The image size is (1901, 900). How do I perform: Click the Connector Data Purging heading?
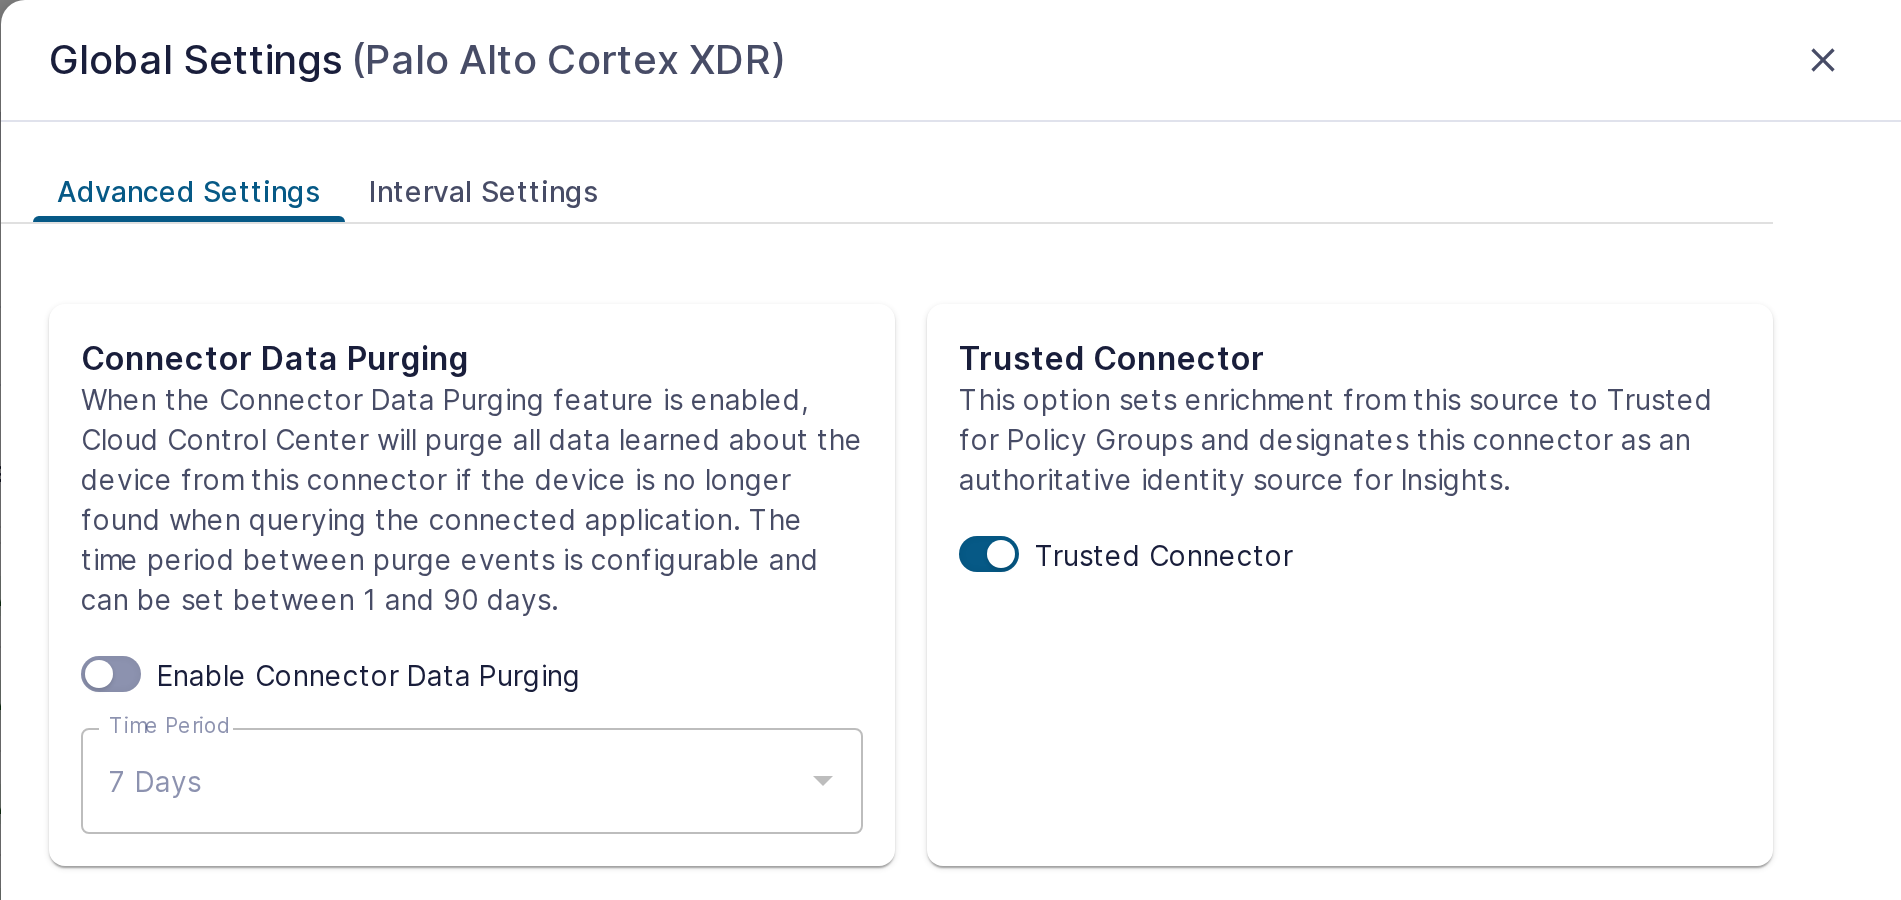275,358
